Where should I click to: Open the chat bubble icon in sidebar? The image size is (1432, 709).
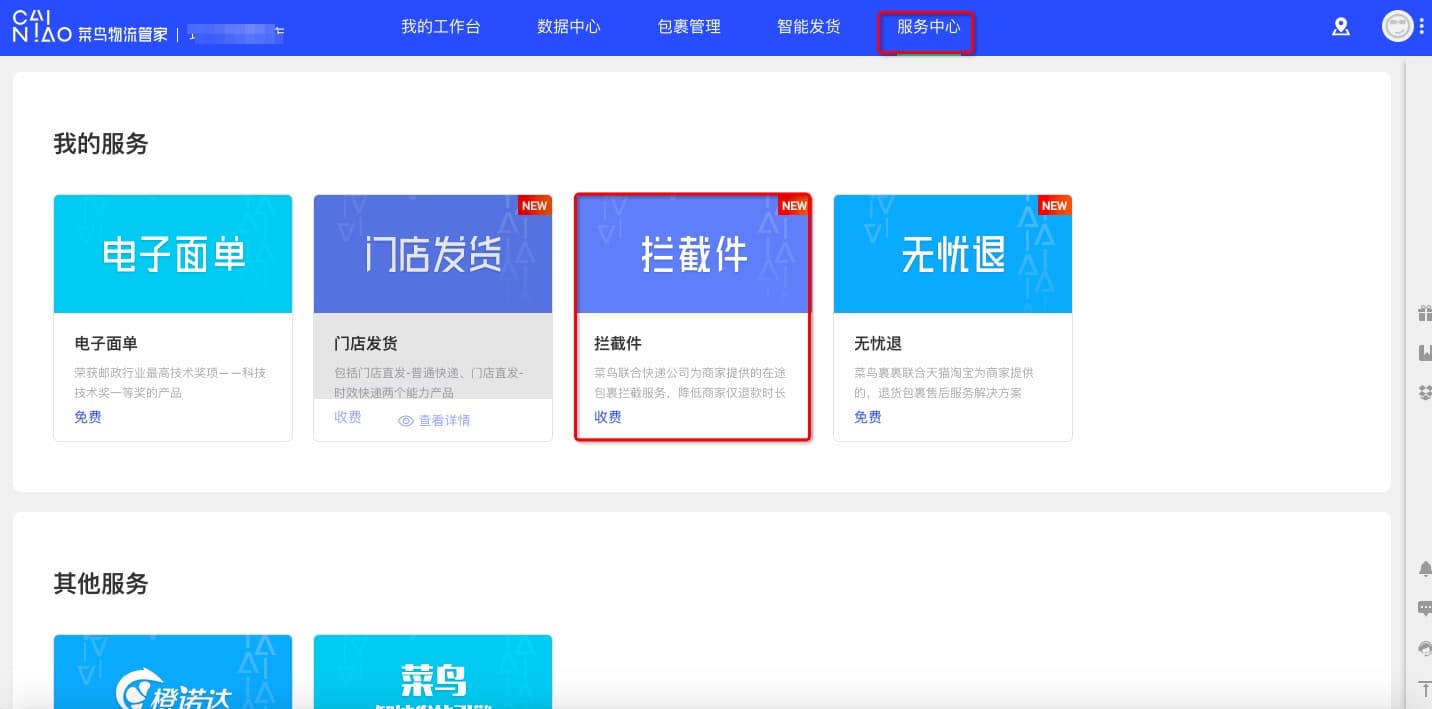(x=1425, y=608)
